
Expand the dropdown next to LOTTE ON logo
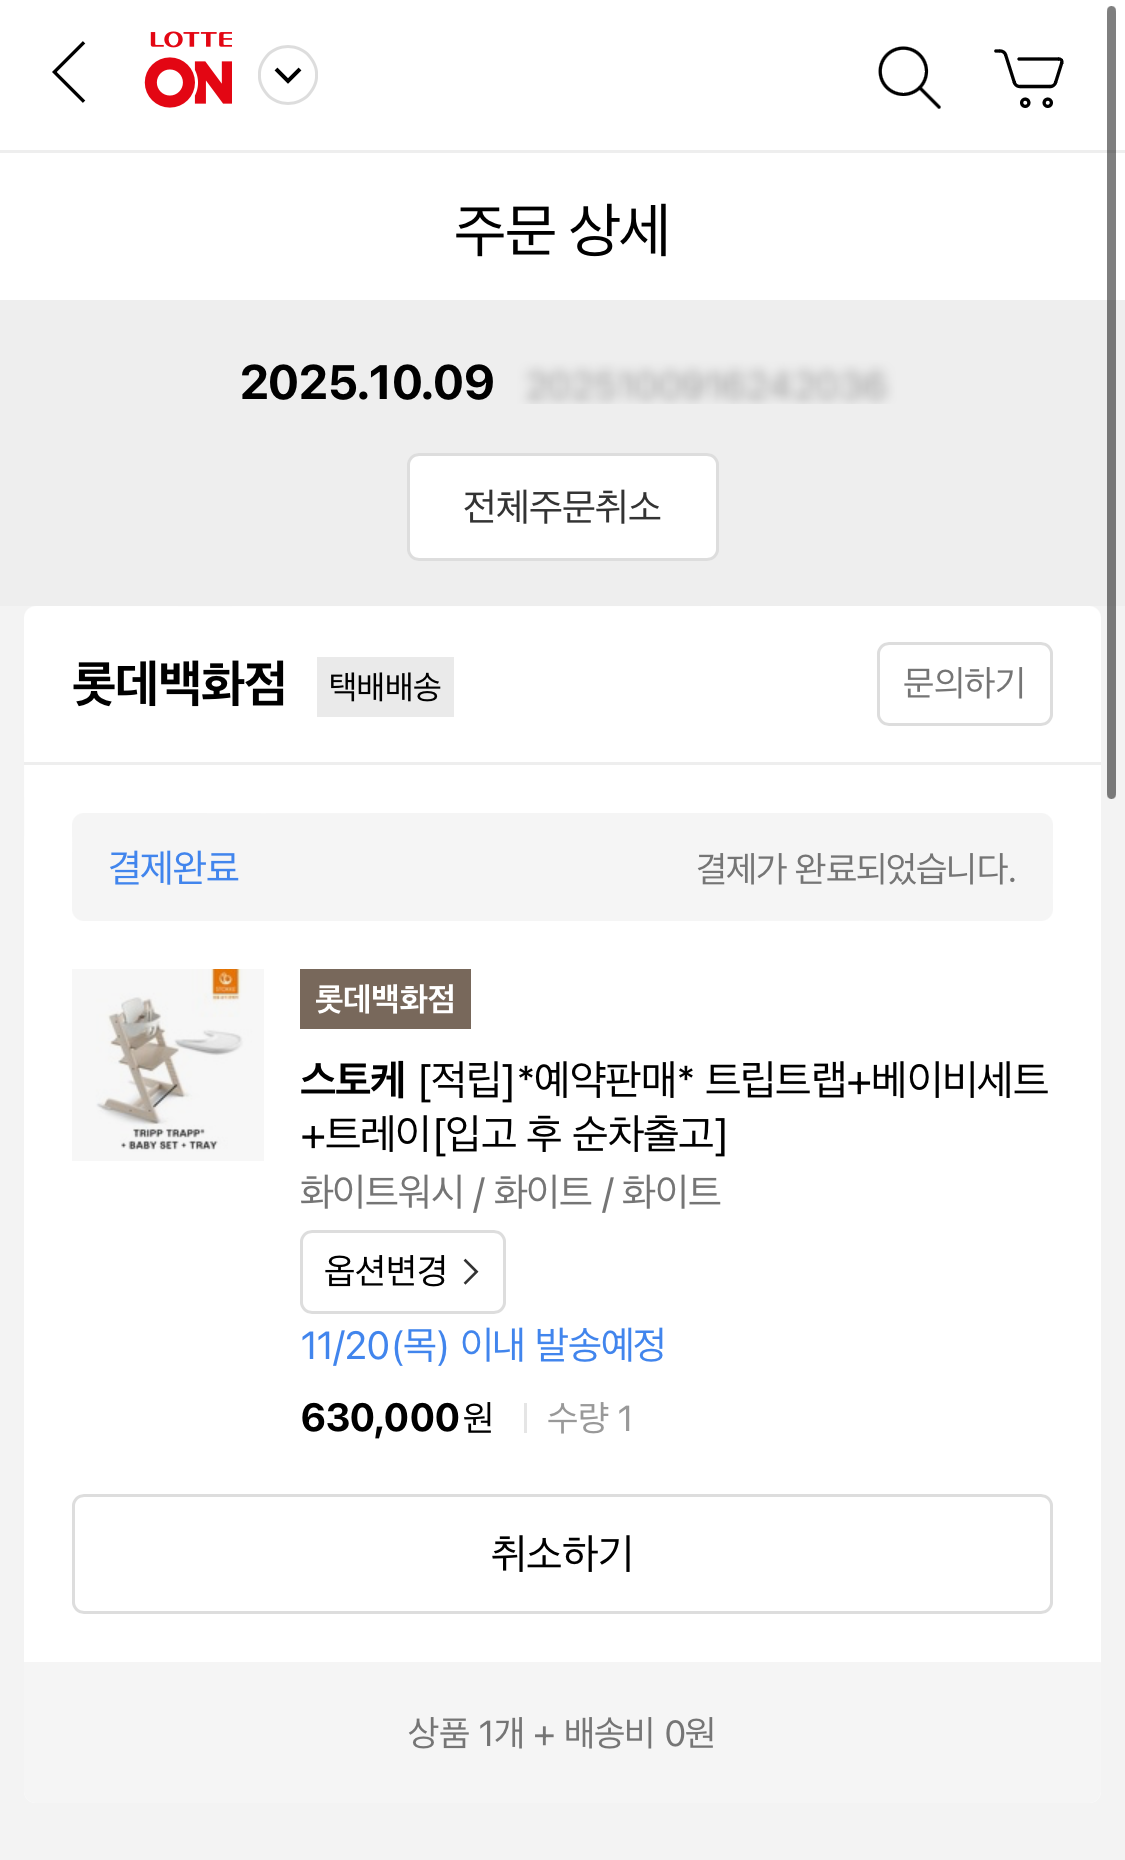[288, 75]
